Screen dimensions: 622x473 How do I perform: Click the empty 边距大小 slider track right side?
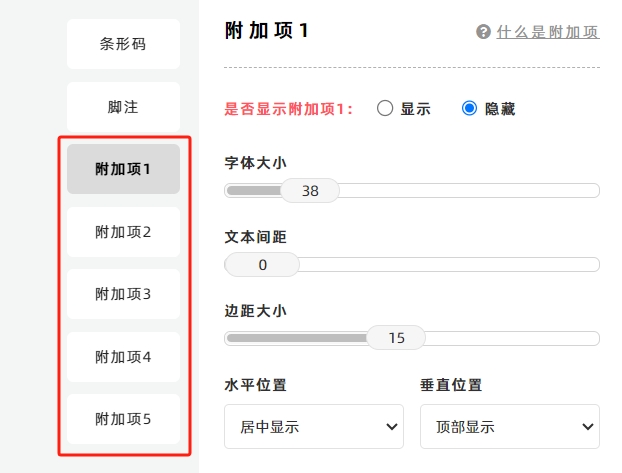[513, 338]
